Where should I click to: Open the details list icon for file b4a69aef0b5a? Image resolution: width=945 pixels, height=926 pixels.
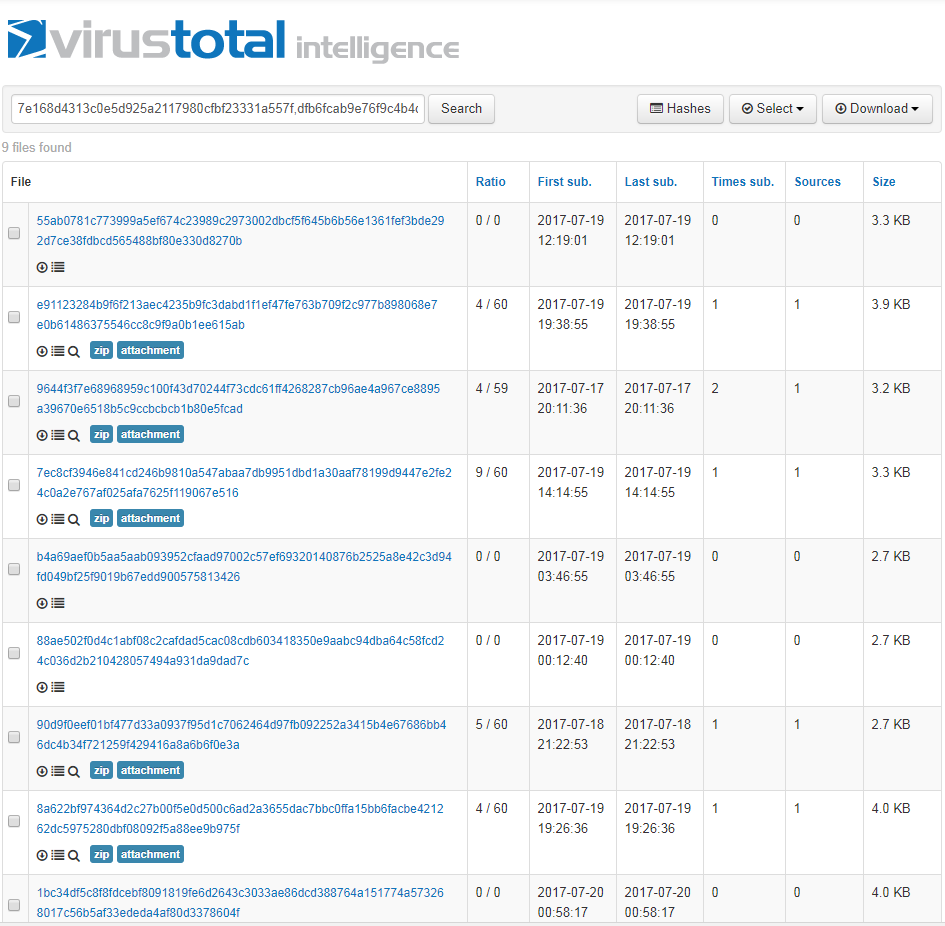tap(58, 603)
